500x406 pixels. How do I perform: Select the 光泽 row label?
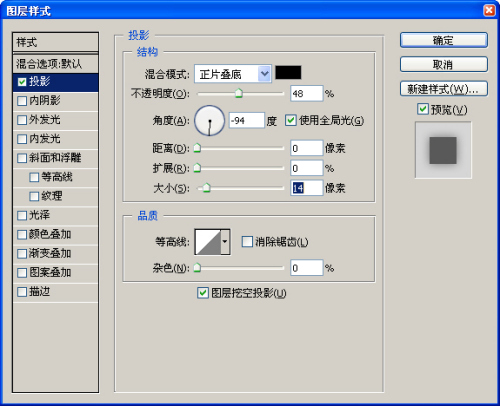click(40, 215)
